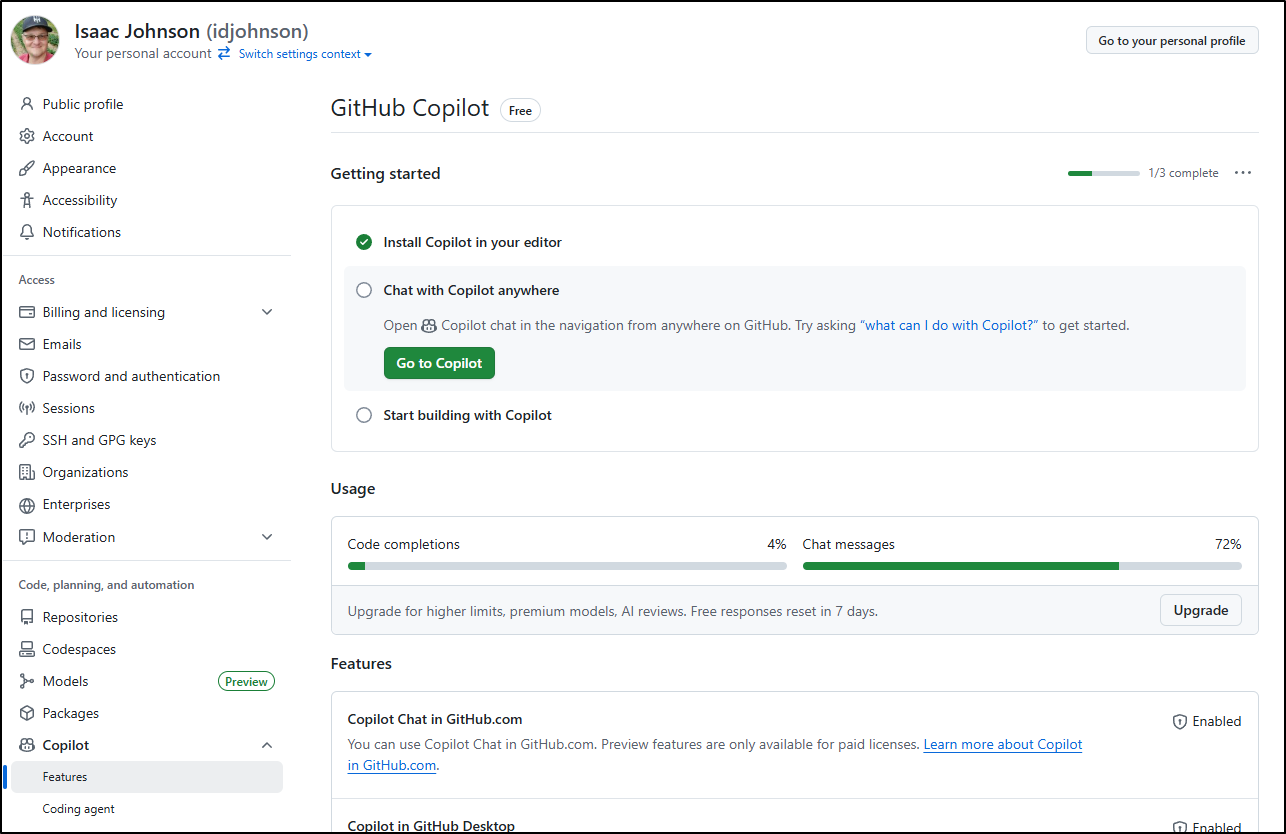Select Repositories in the settings sidebar

pos(80,617)
